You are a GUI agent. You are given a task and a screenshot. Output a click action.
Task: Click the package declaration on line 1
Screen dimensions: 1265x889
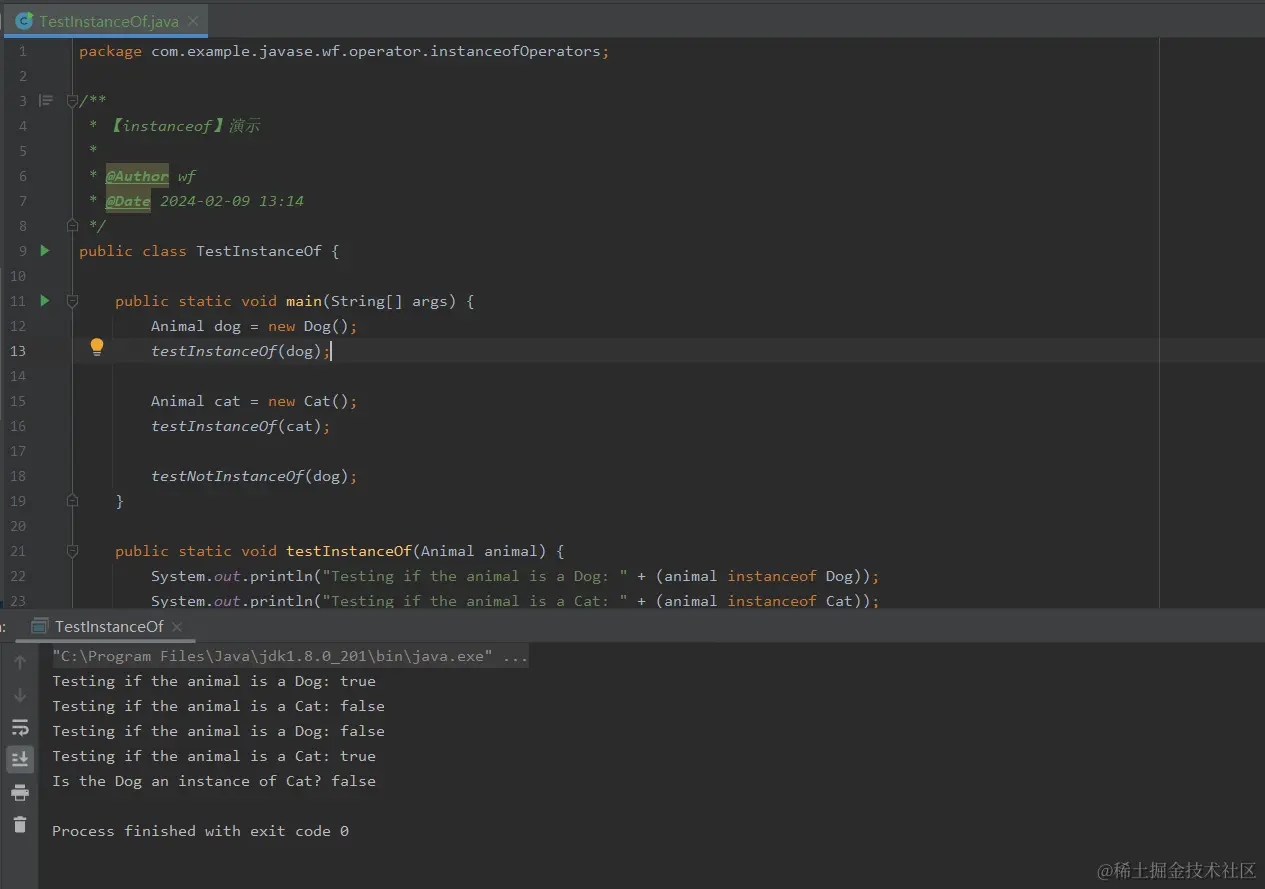[344, 51]
